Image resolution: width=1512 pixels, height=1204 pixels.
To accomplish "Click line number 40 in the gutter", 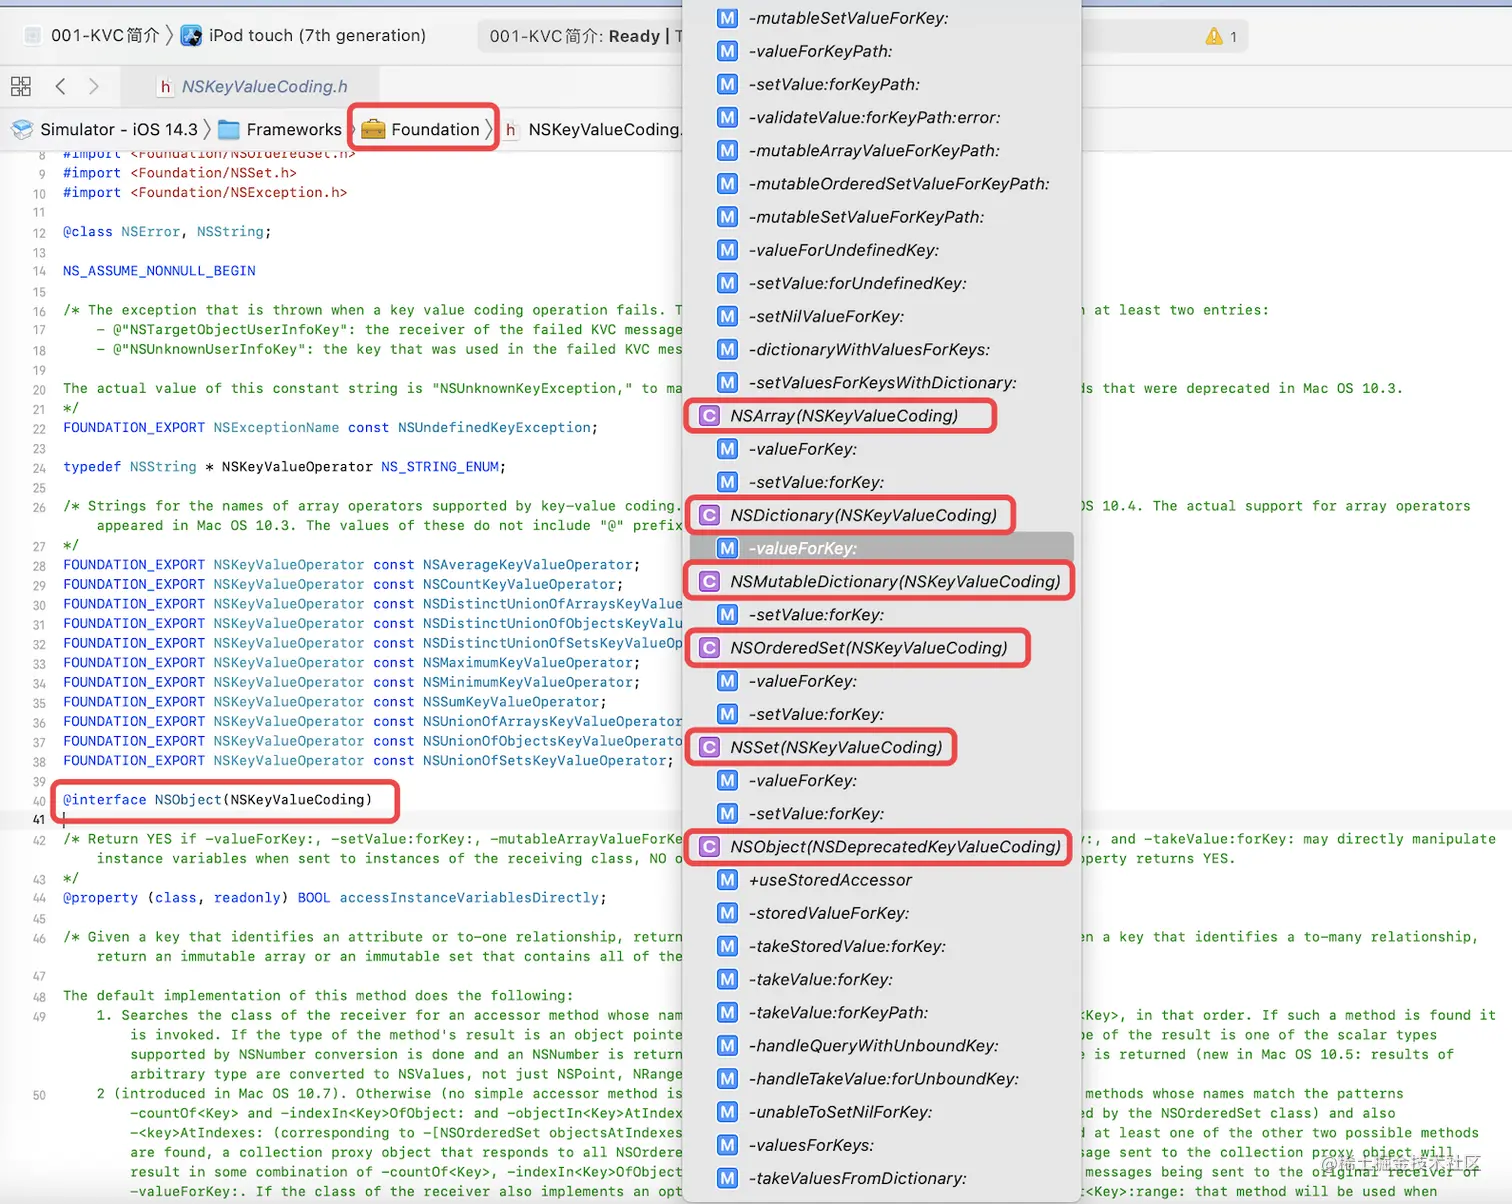I will pyautogui.click(x=38, y=800).
